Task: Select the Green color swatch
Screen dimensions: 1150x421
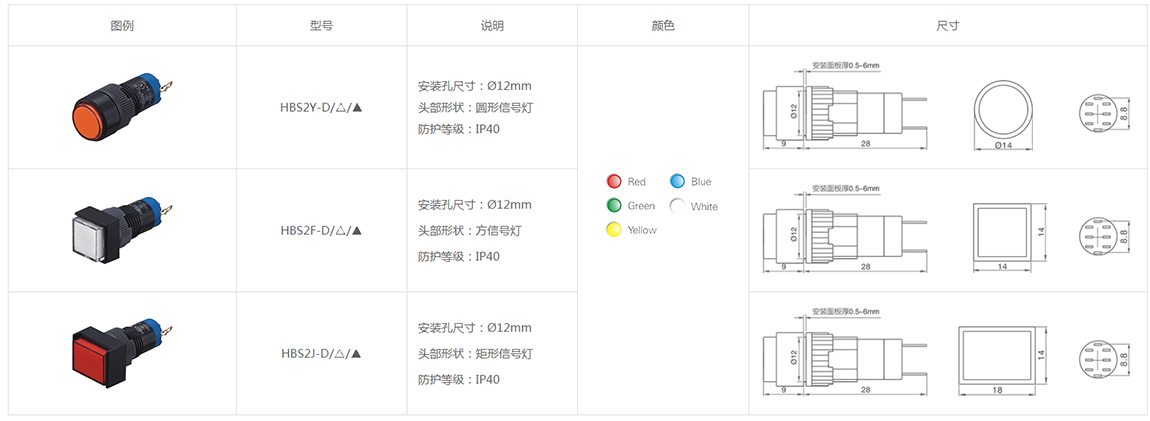Action: [615, 205]
